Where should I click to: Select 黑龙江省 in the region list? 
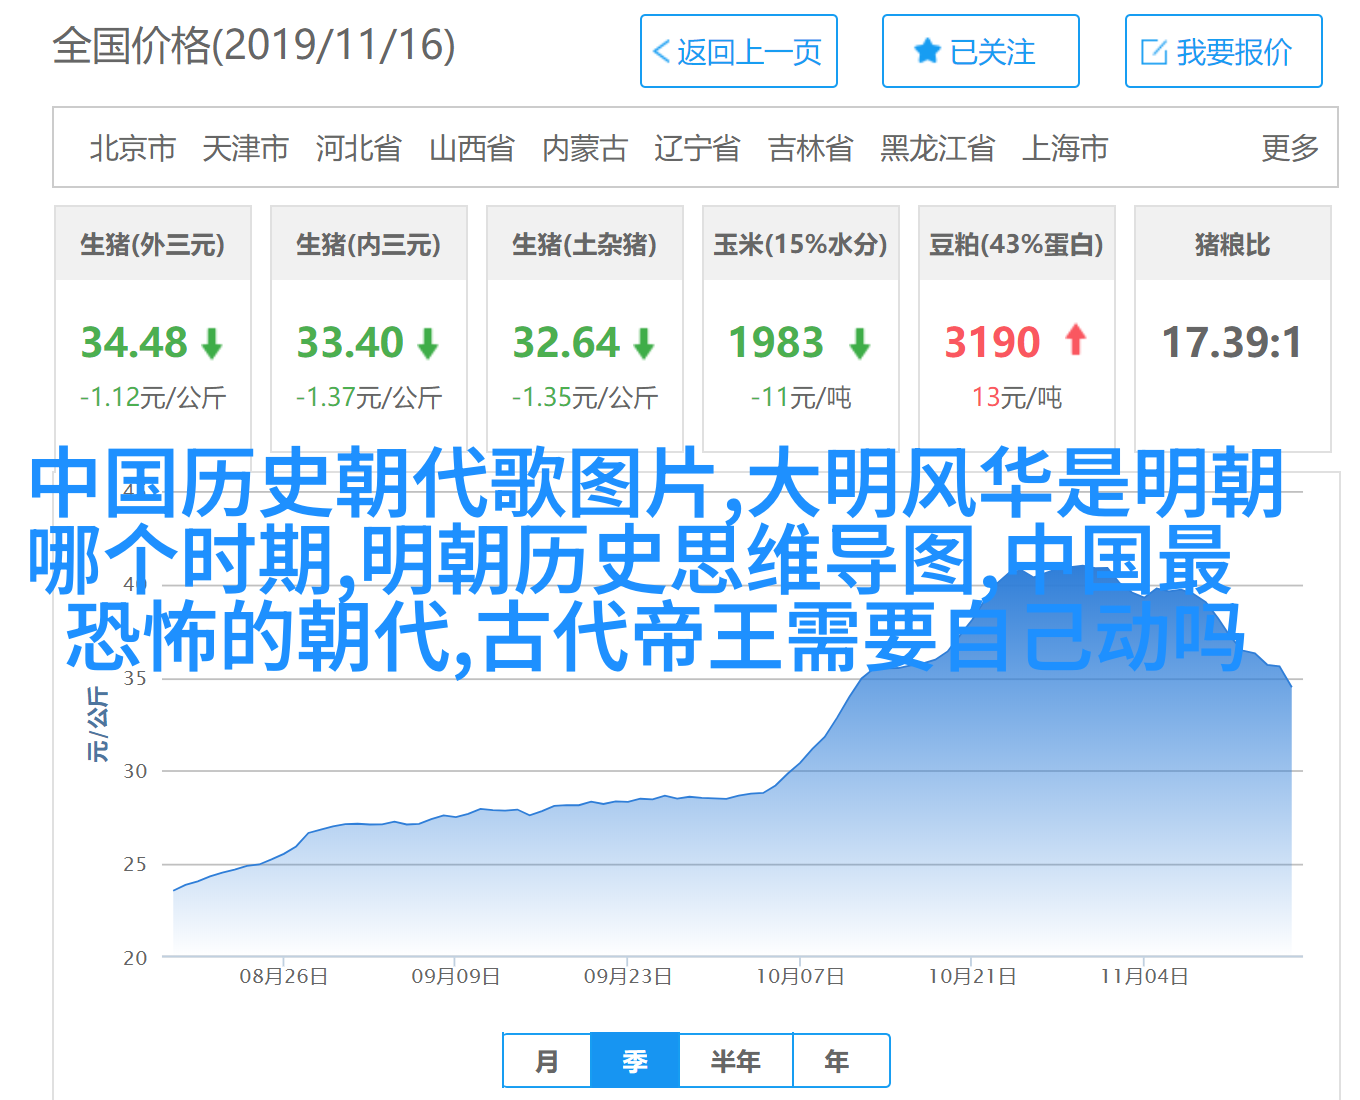pyautogui.click(x=938, y=148)
